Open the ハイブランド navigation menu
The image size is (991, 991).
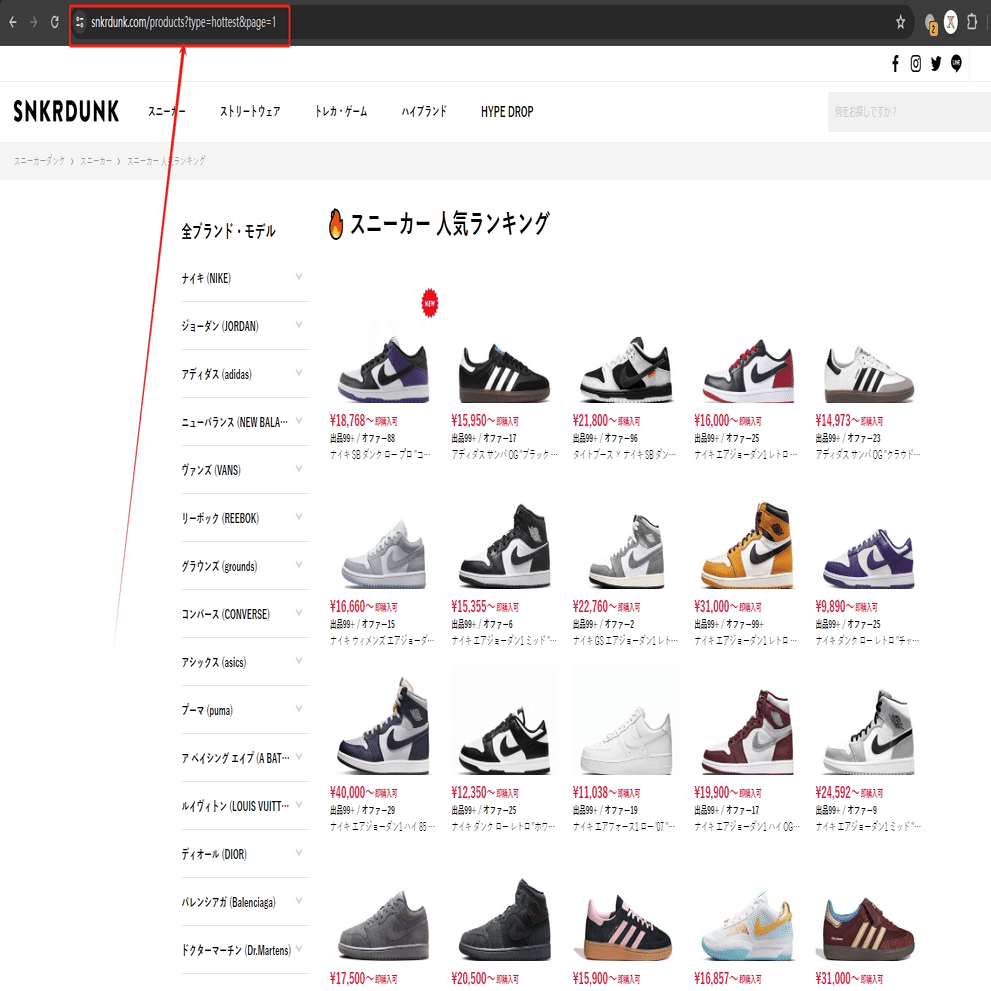(x=424, y=112)
